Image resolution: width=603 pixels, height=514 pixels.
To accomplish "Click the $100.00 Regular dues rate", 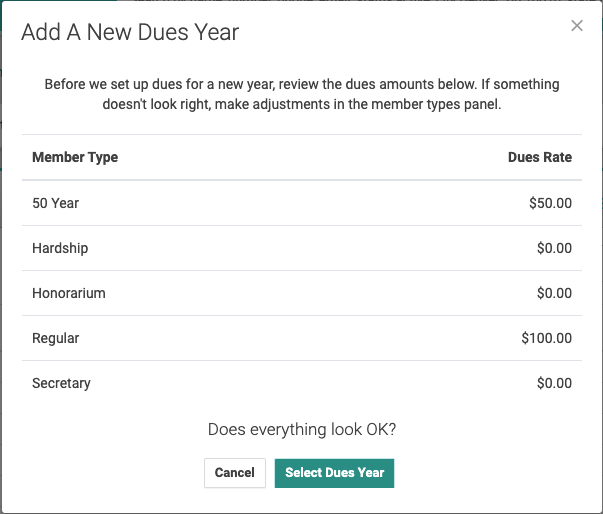I will point(547,338).
